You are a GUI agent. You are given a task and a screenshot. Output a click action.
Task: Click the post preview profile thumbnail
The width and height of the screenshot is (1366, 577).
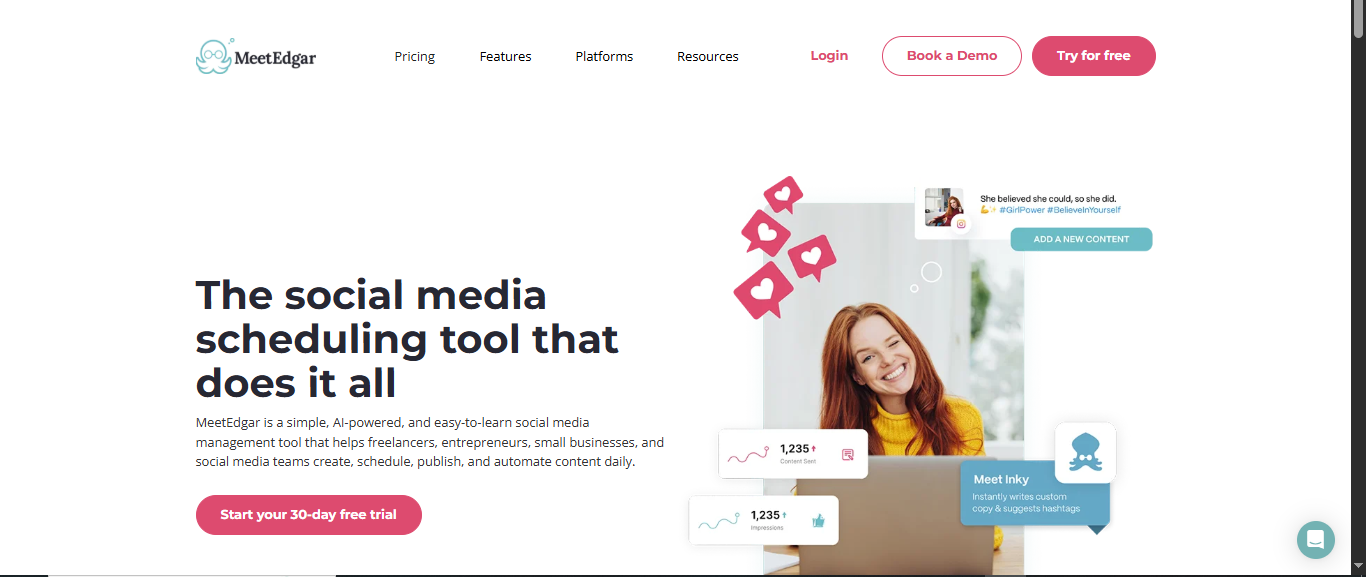pos(943,207)
